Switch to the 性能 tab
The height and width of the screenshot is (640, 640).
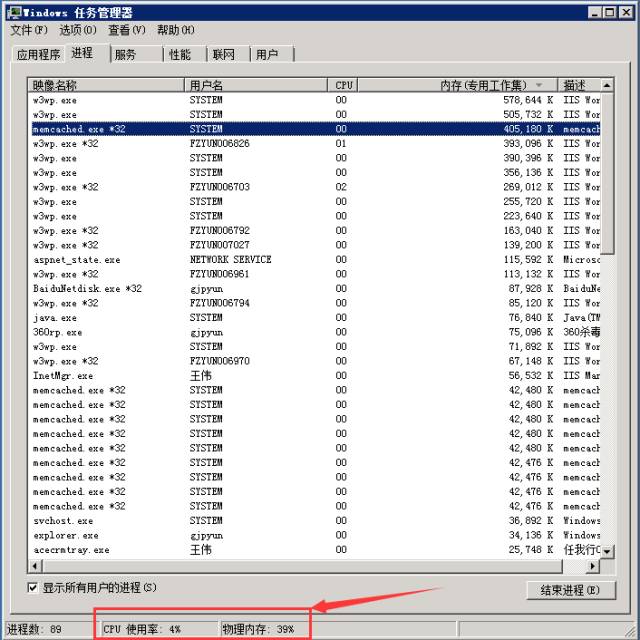click(x=180, y=55)
